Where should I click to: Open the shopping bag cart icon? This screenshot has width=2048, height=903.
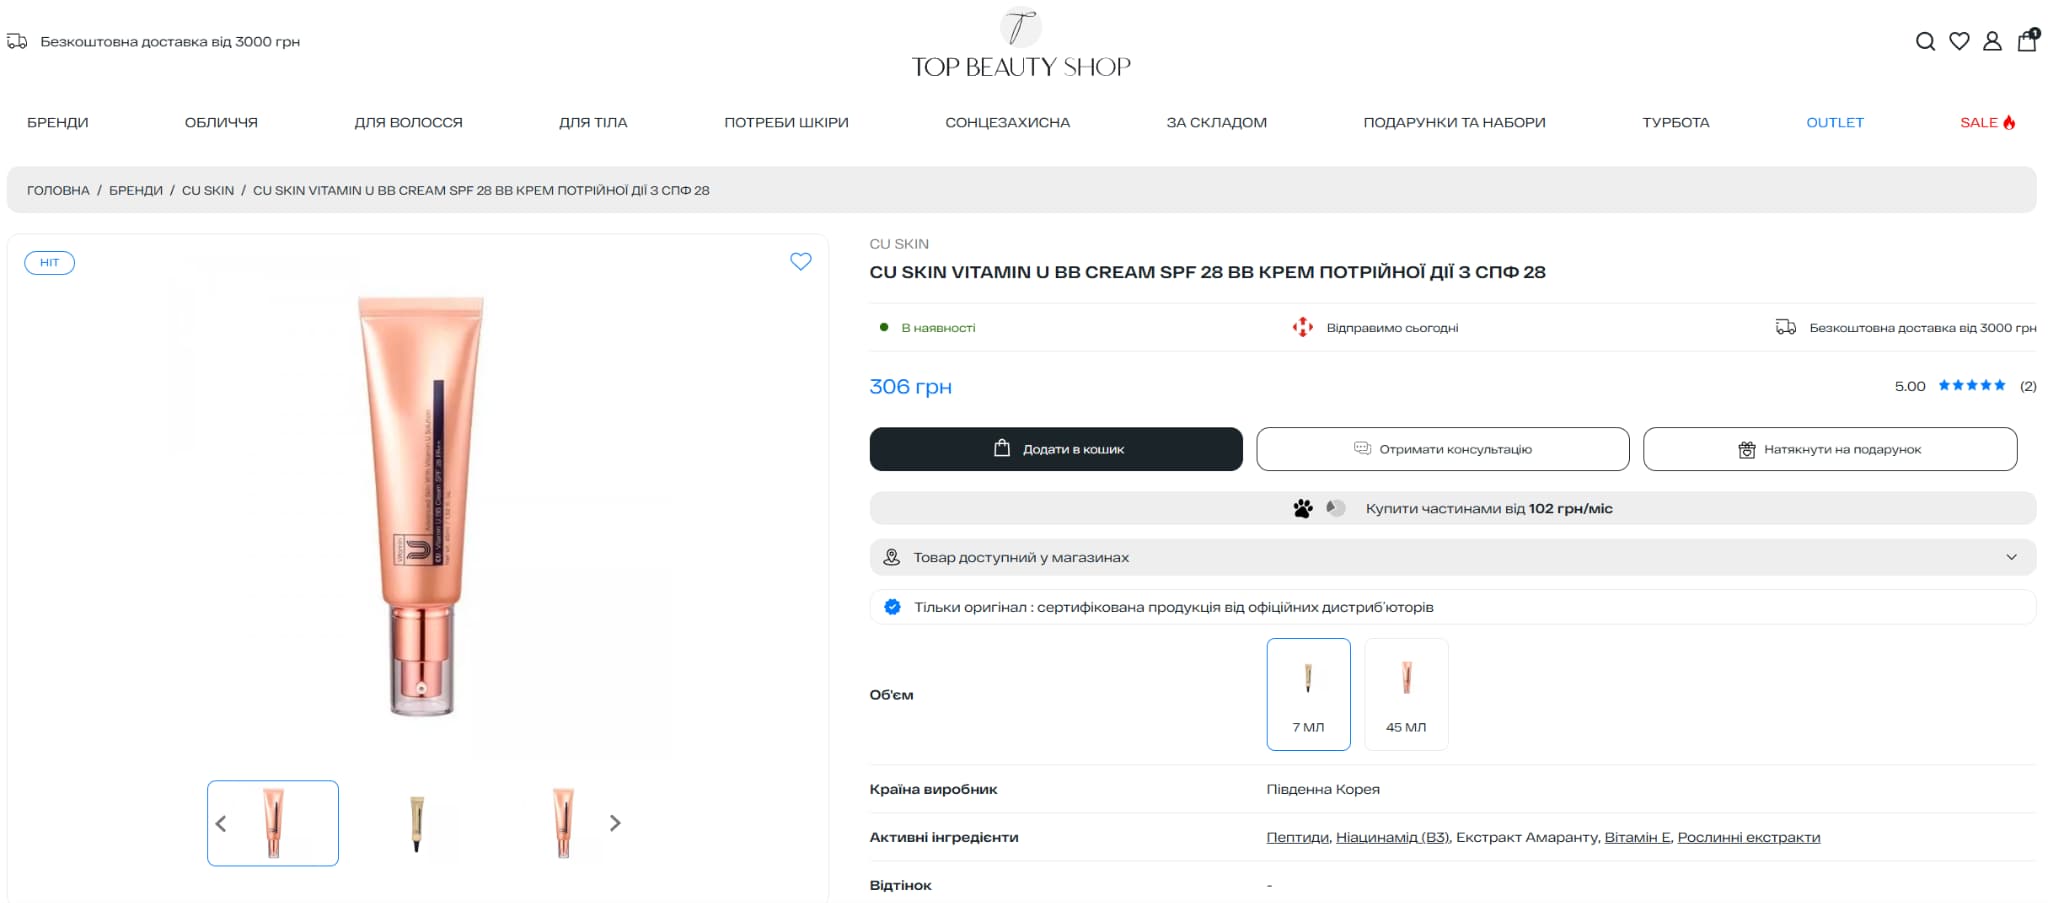[x=2028, y=40]
